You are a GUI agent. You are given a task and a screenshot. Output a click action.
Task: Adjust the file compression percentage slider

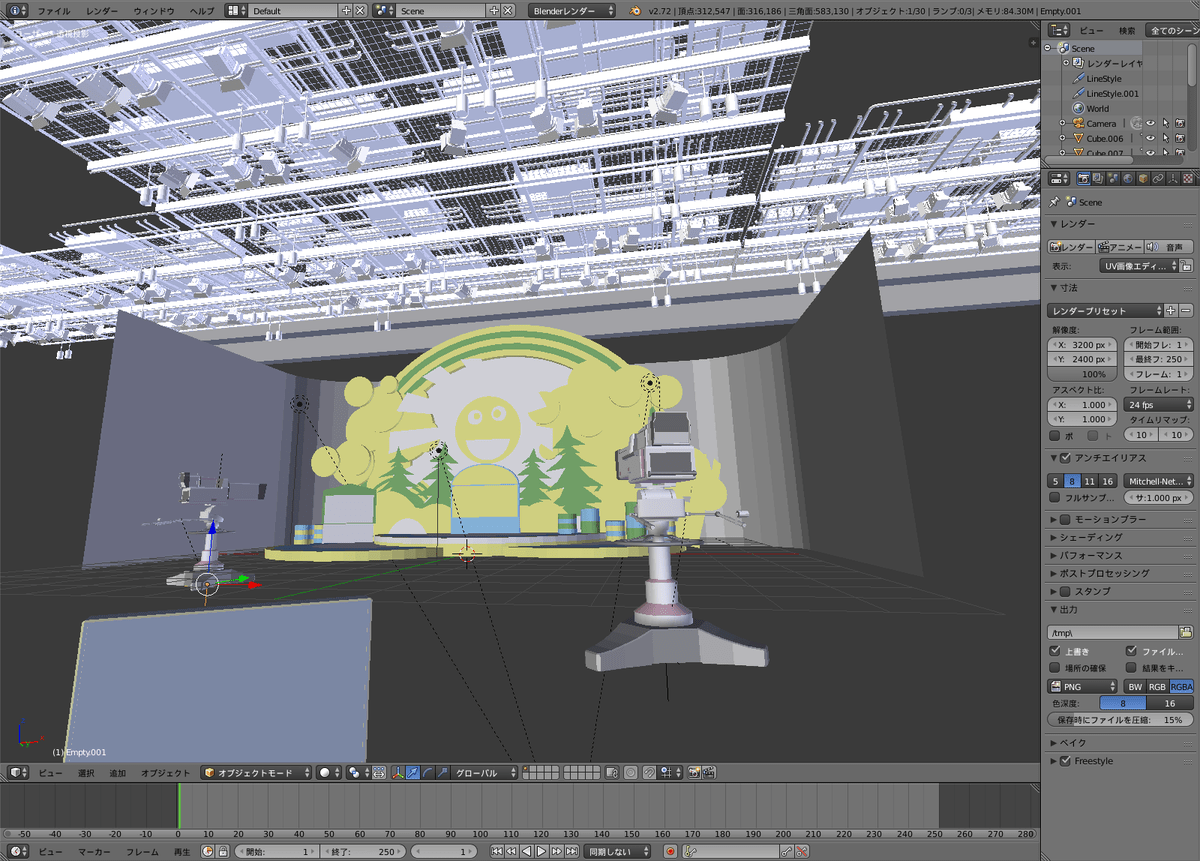click(x=1120, y=718)
